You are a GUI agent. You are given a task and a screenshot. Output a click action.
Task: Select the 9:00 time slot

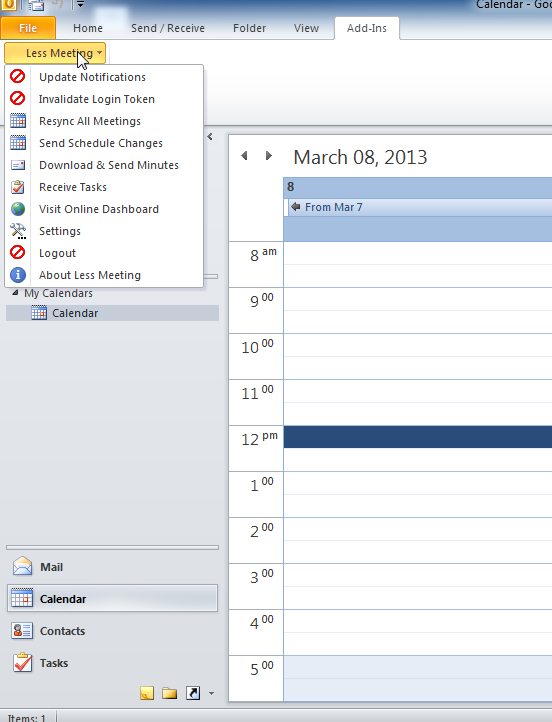[418, 299]
